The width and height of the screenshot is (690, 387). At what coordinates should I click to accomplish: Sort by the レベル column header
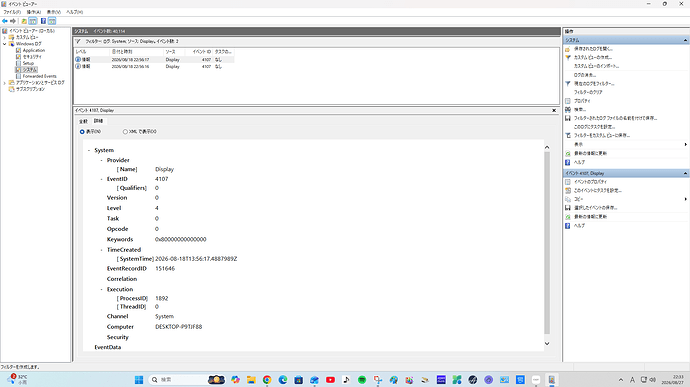(x=92, y=52)
